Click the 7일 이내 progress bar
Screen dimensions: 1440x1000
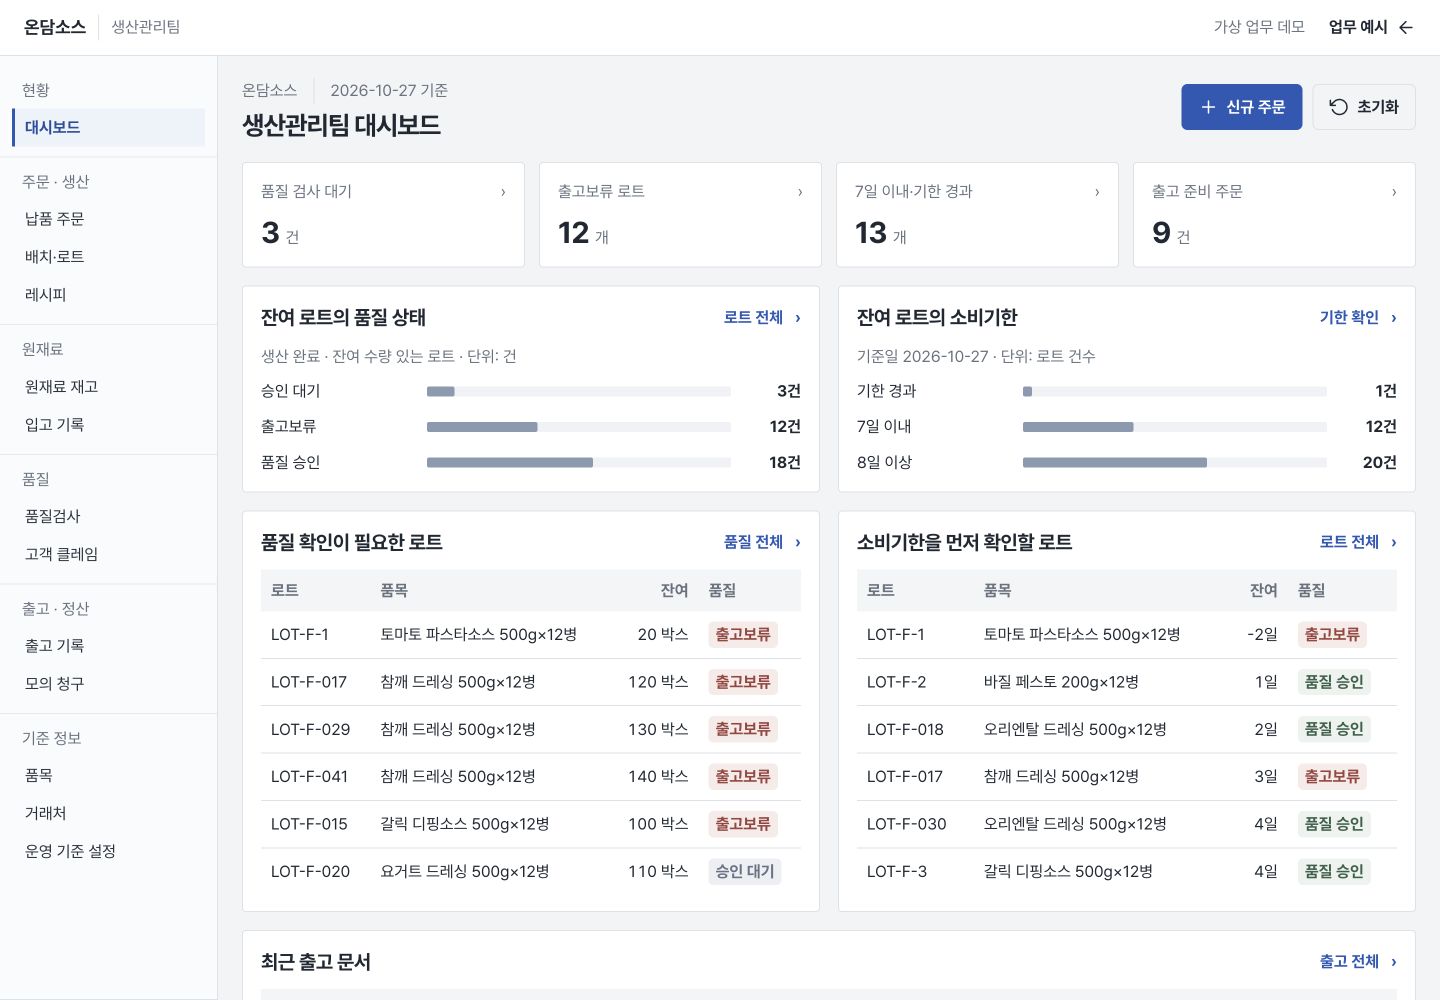[1175, 427]
